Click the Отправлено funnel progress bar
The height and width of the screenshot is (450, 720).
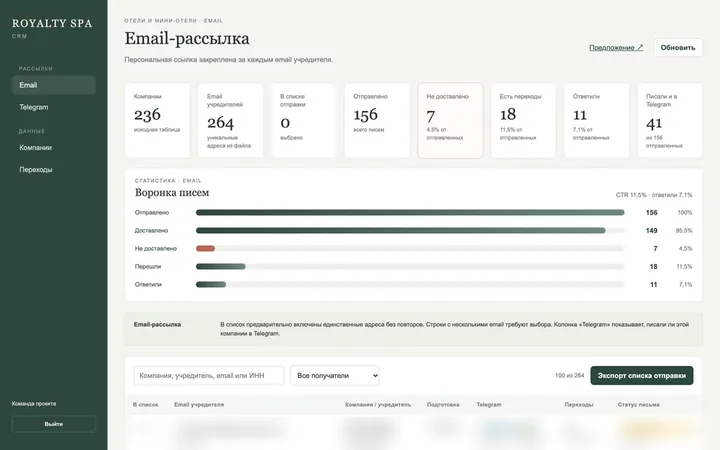pos(410,213)
